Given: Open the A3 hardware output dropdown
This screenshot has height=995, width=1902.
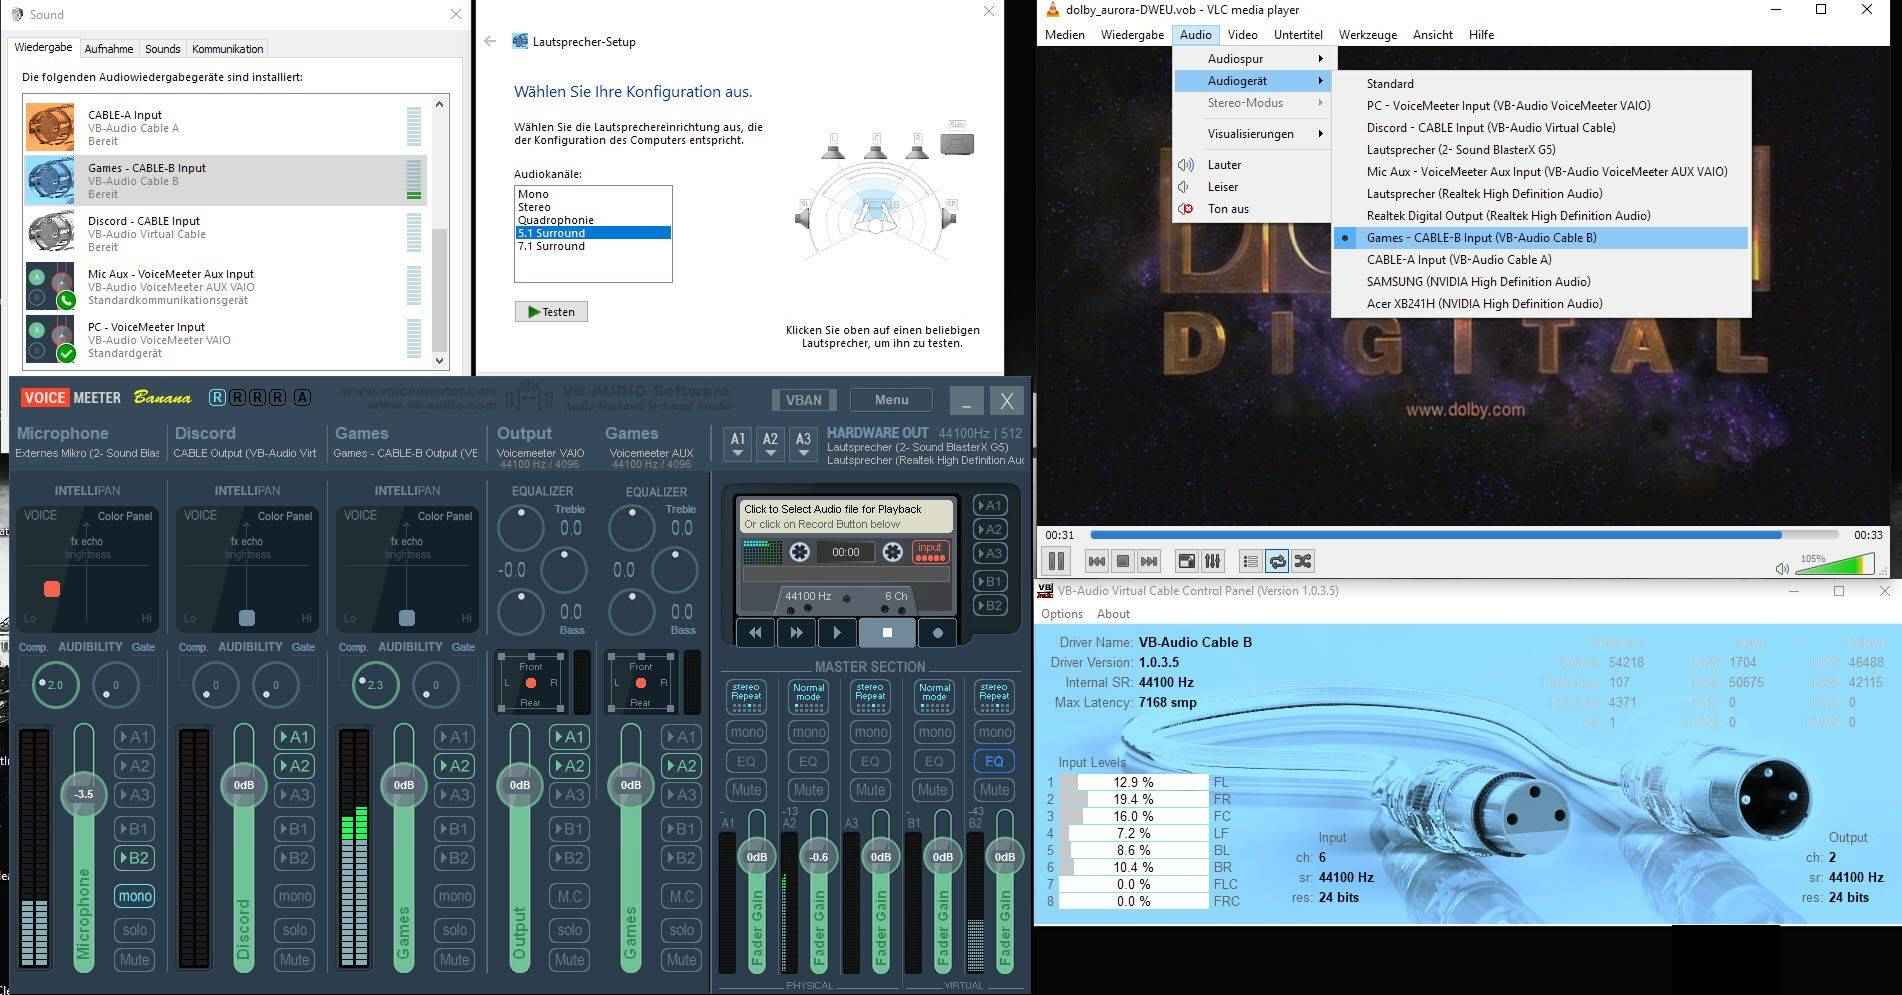Looking at the screenshot, I should pyautogui.click(x=803, y=443).
